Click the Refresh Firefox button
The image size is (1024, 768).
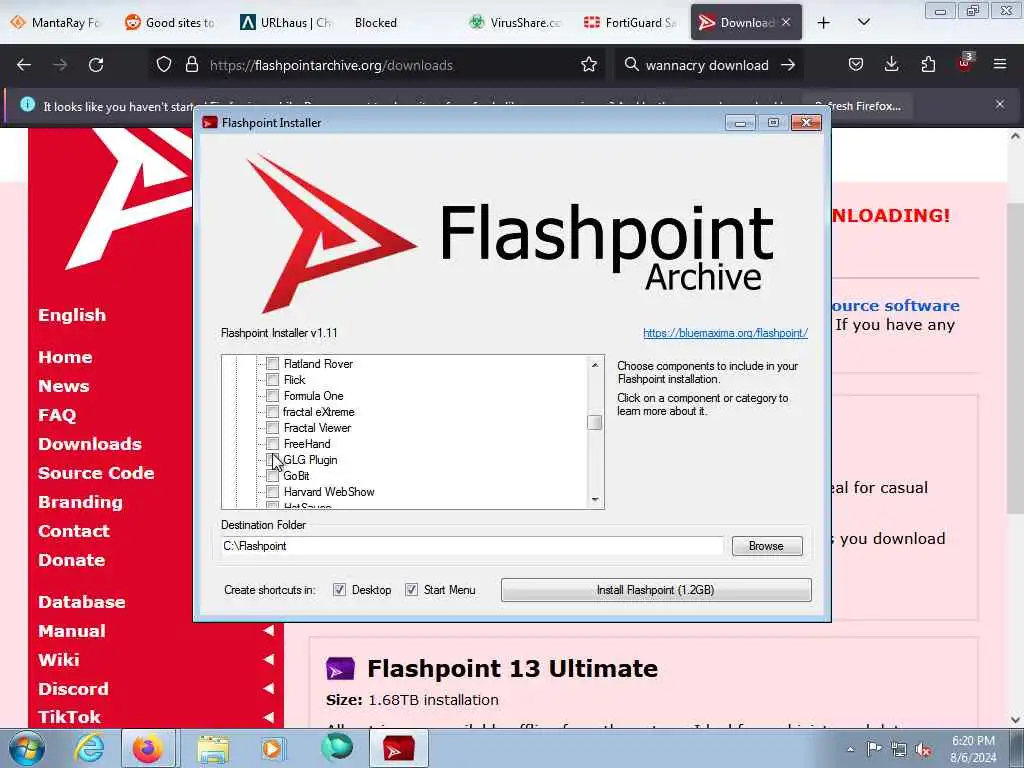(x=858, y=106)
